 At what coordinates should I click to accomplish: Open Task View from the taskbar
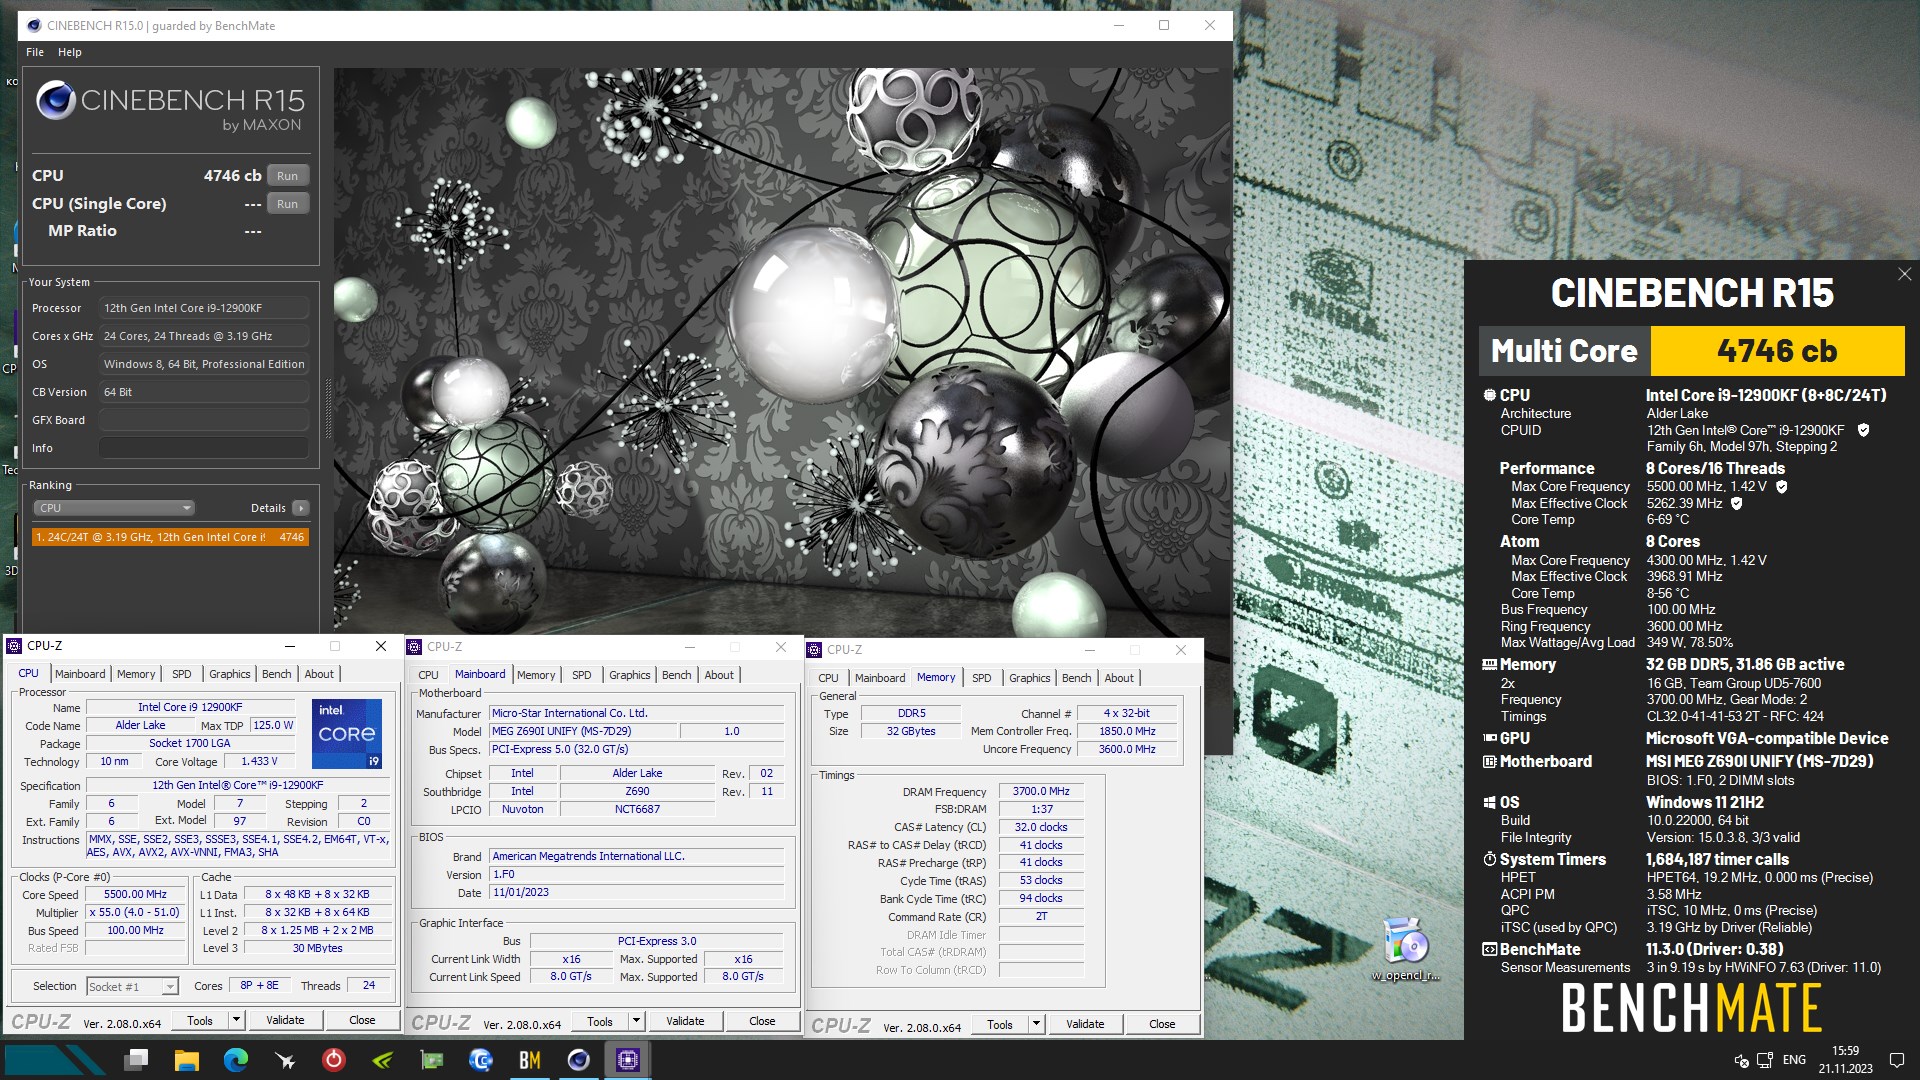point(137,1059)
